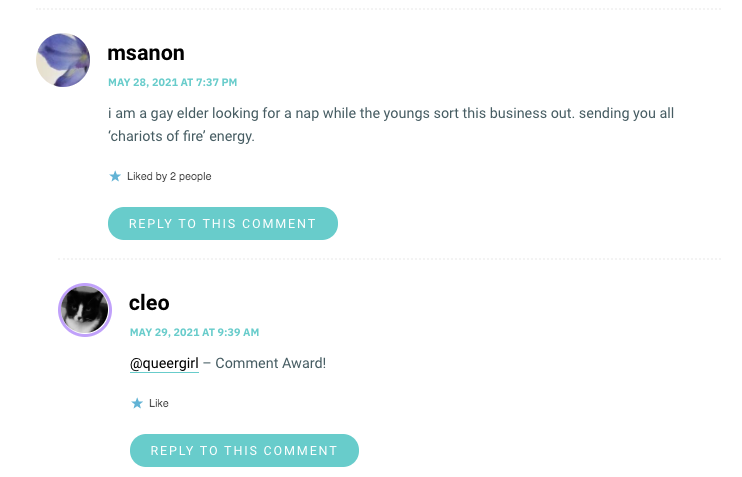742x477 pixels.
Task: Open msanon's purple flower avatar
Action: click(63, 60)
